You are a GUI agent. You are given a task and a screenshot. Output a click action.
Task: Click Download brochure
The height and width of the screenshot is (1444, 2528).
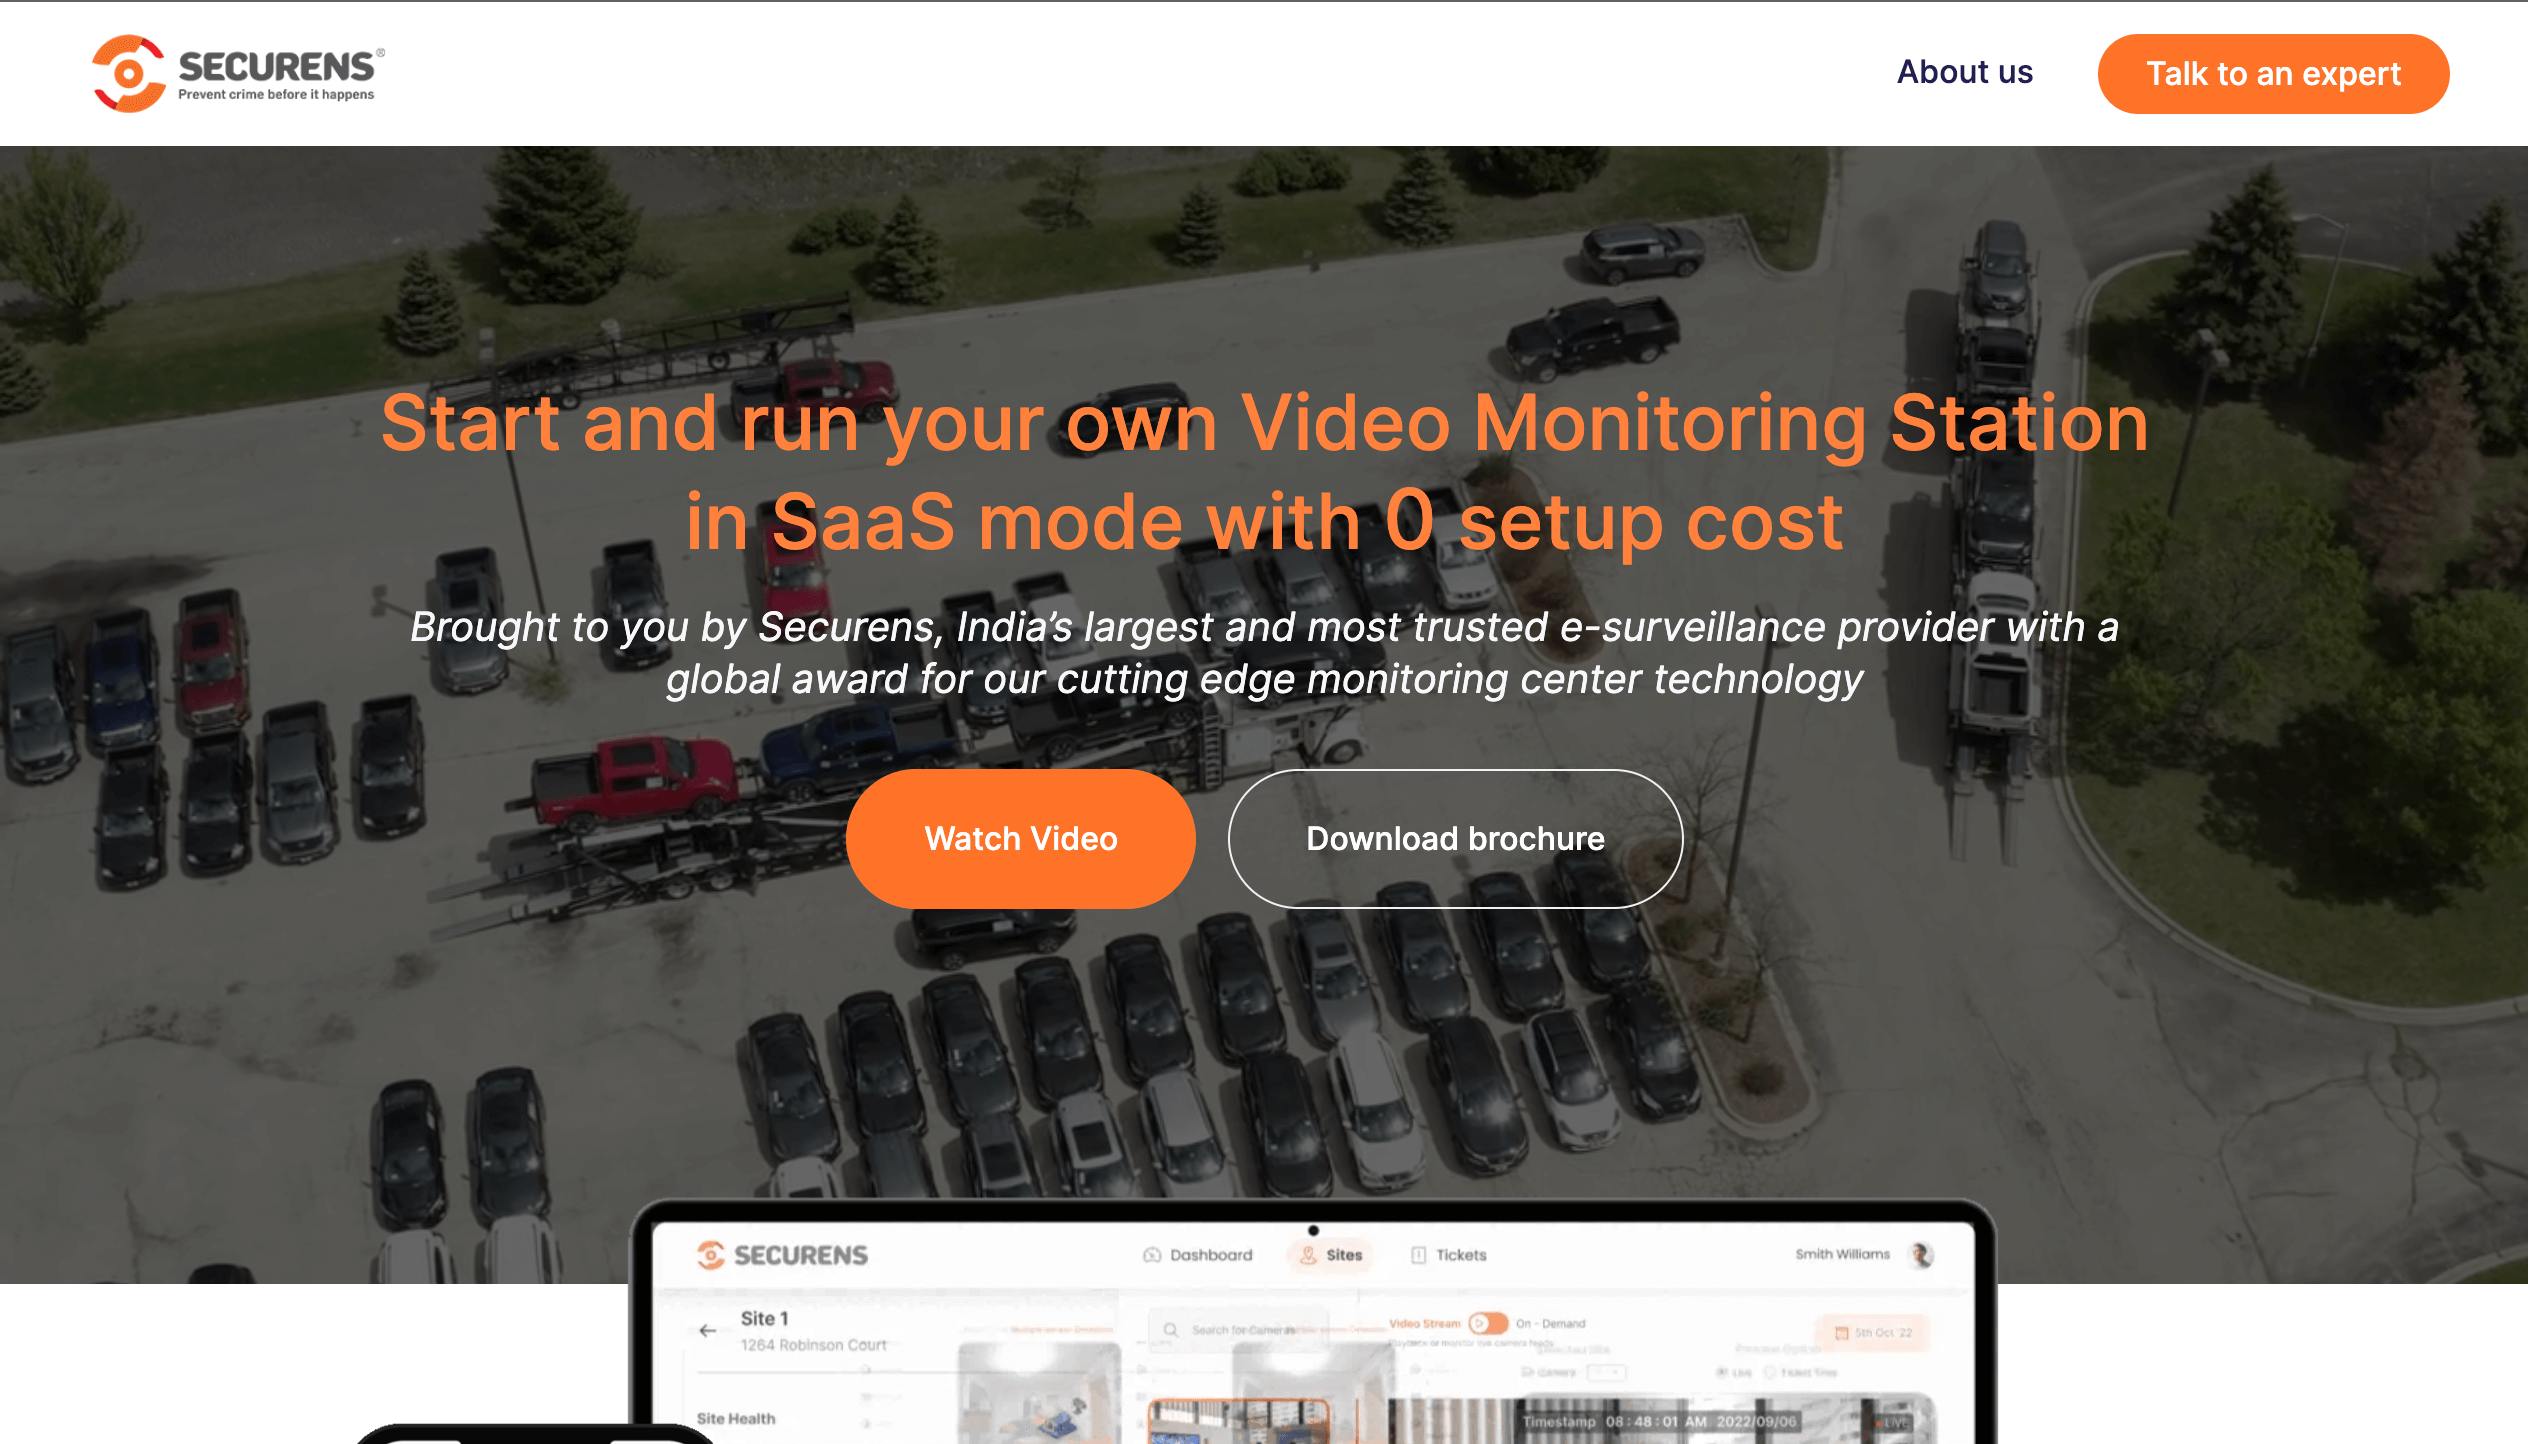click(x=1452, y=838)
